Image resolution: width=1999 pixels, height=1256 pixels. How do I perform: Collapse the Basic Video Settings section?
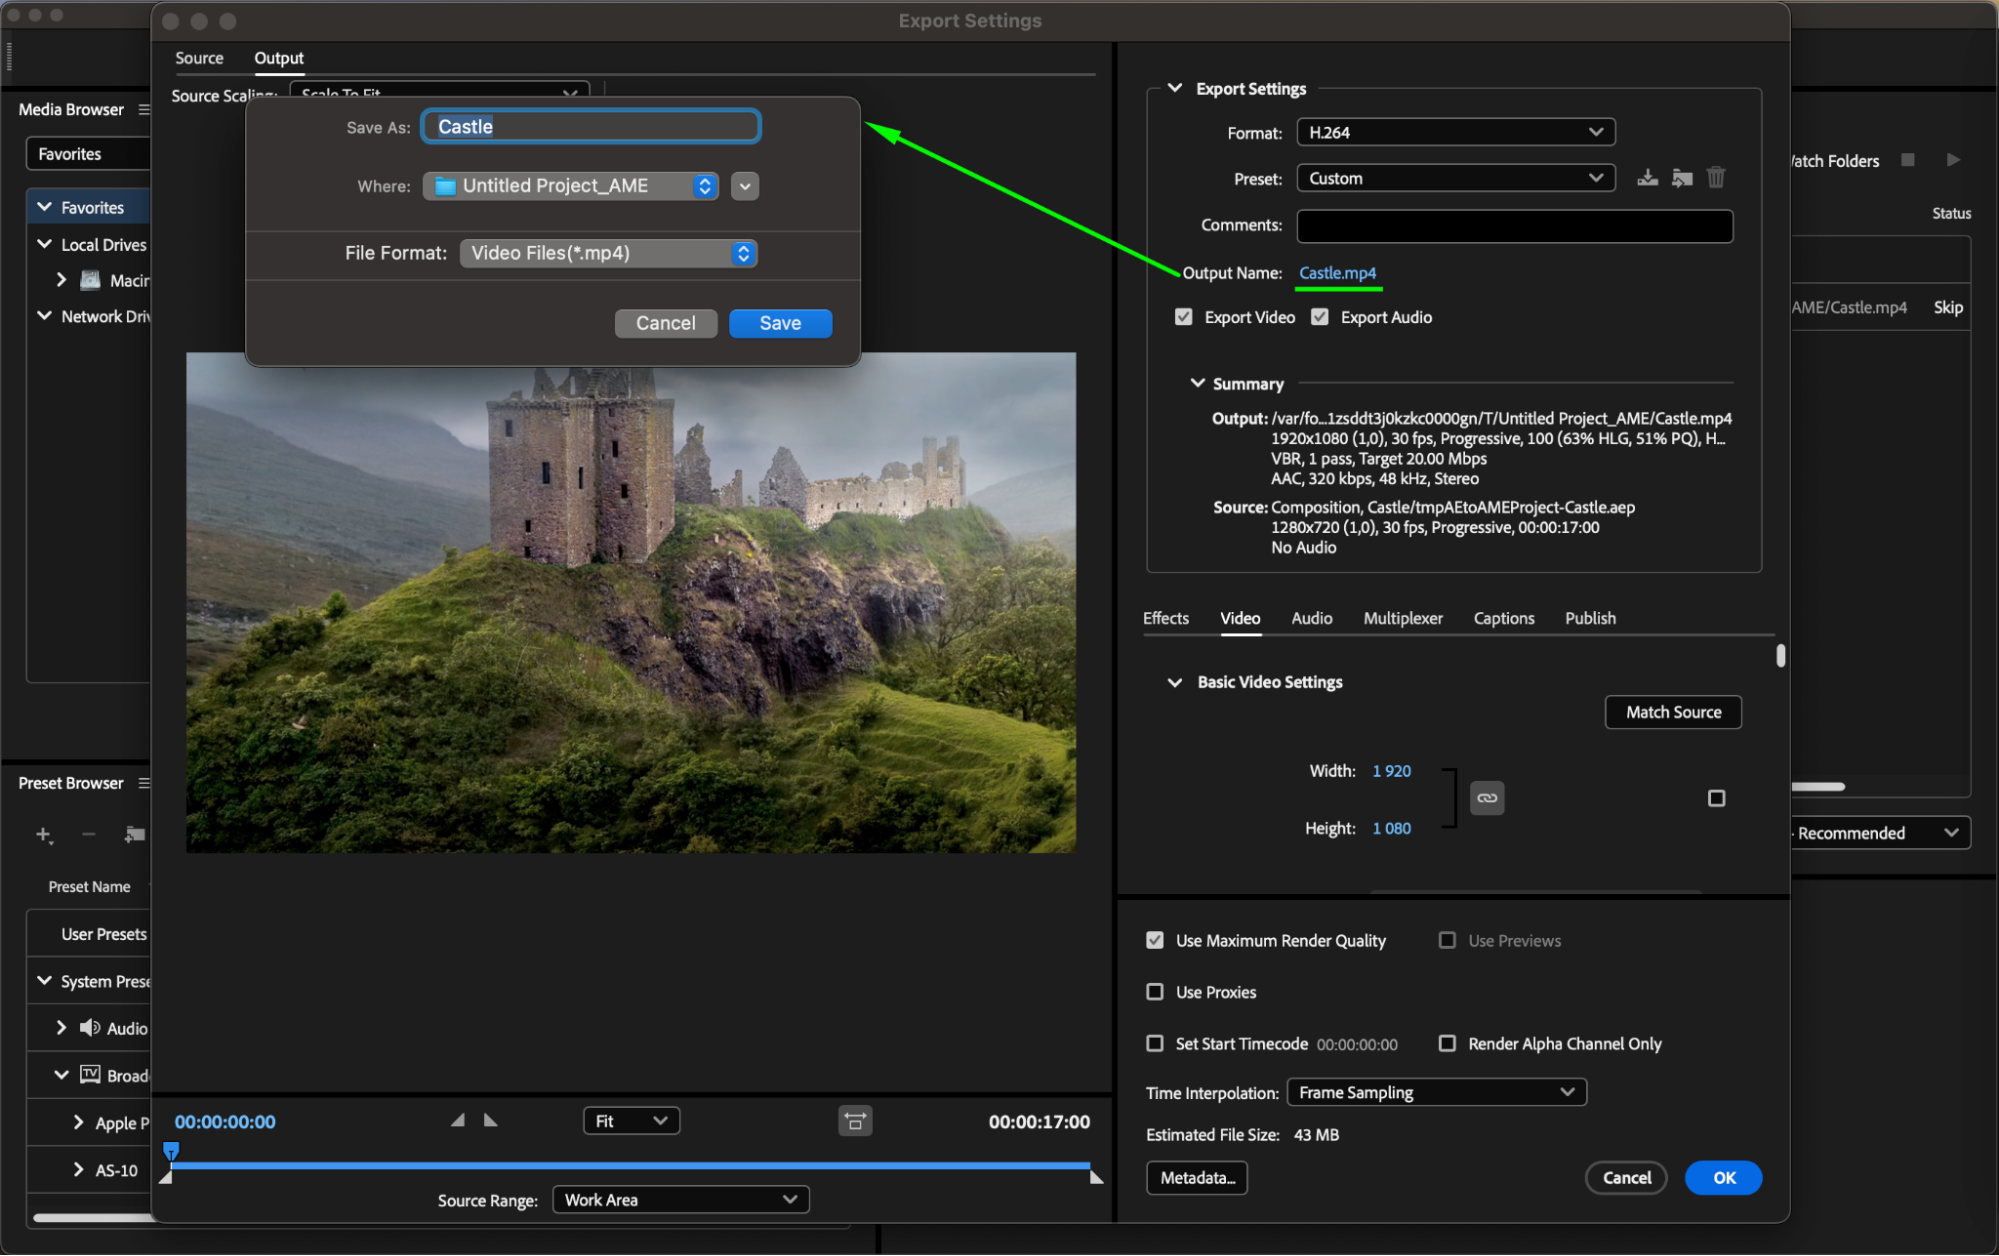click(1175, 682)
